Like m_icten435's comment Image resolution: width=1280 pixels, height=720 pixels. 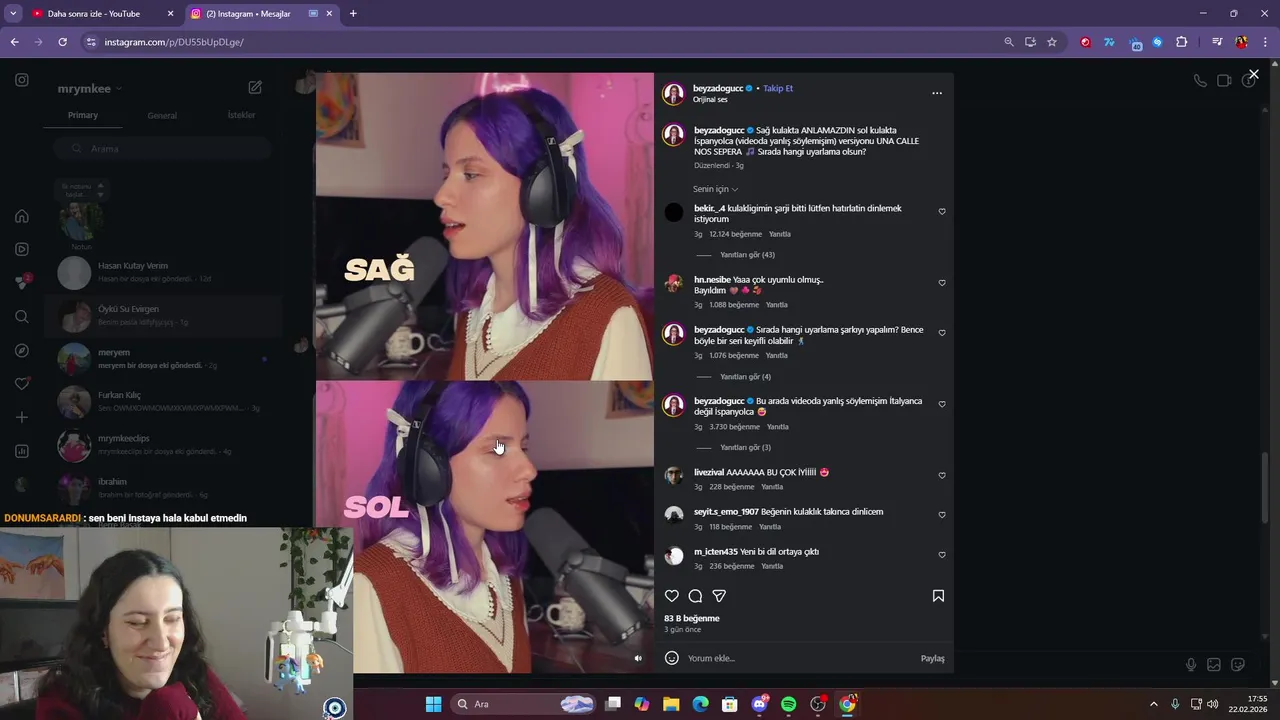tap(942, 555)
